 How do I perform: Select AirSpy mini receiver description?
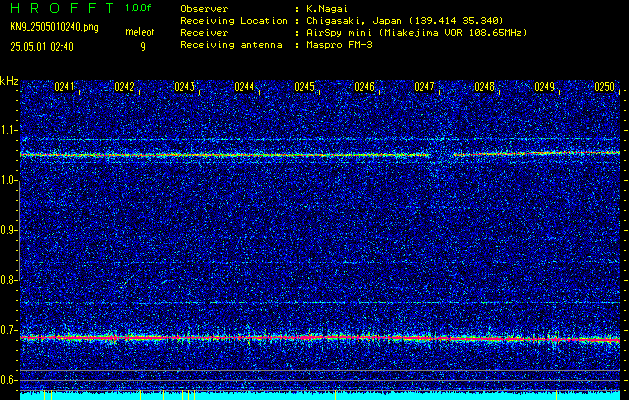click(417, 33)
